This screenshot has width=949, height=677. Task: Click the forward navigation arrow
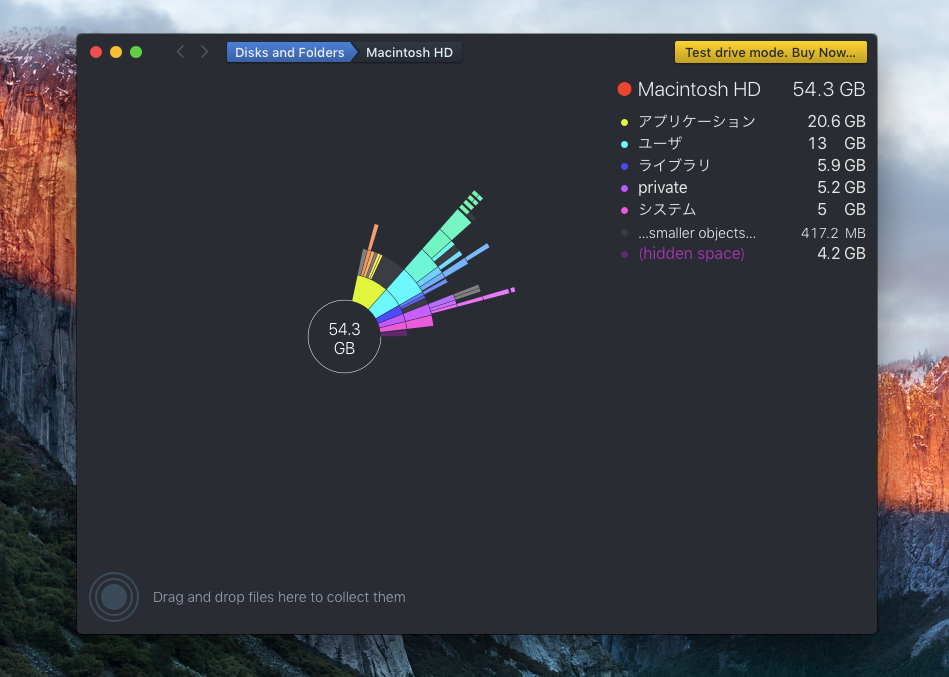[205, 52]
